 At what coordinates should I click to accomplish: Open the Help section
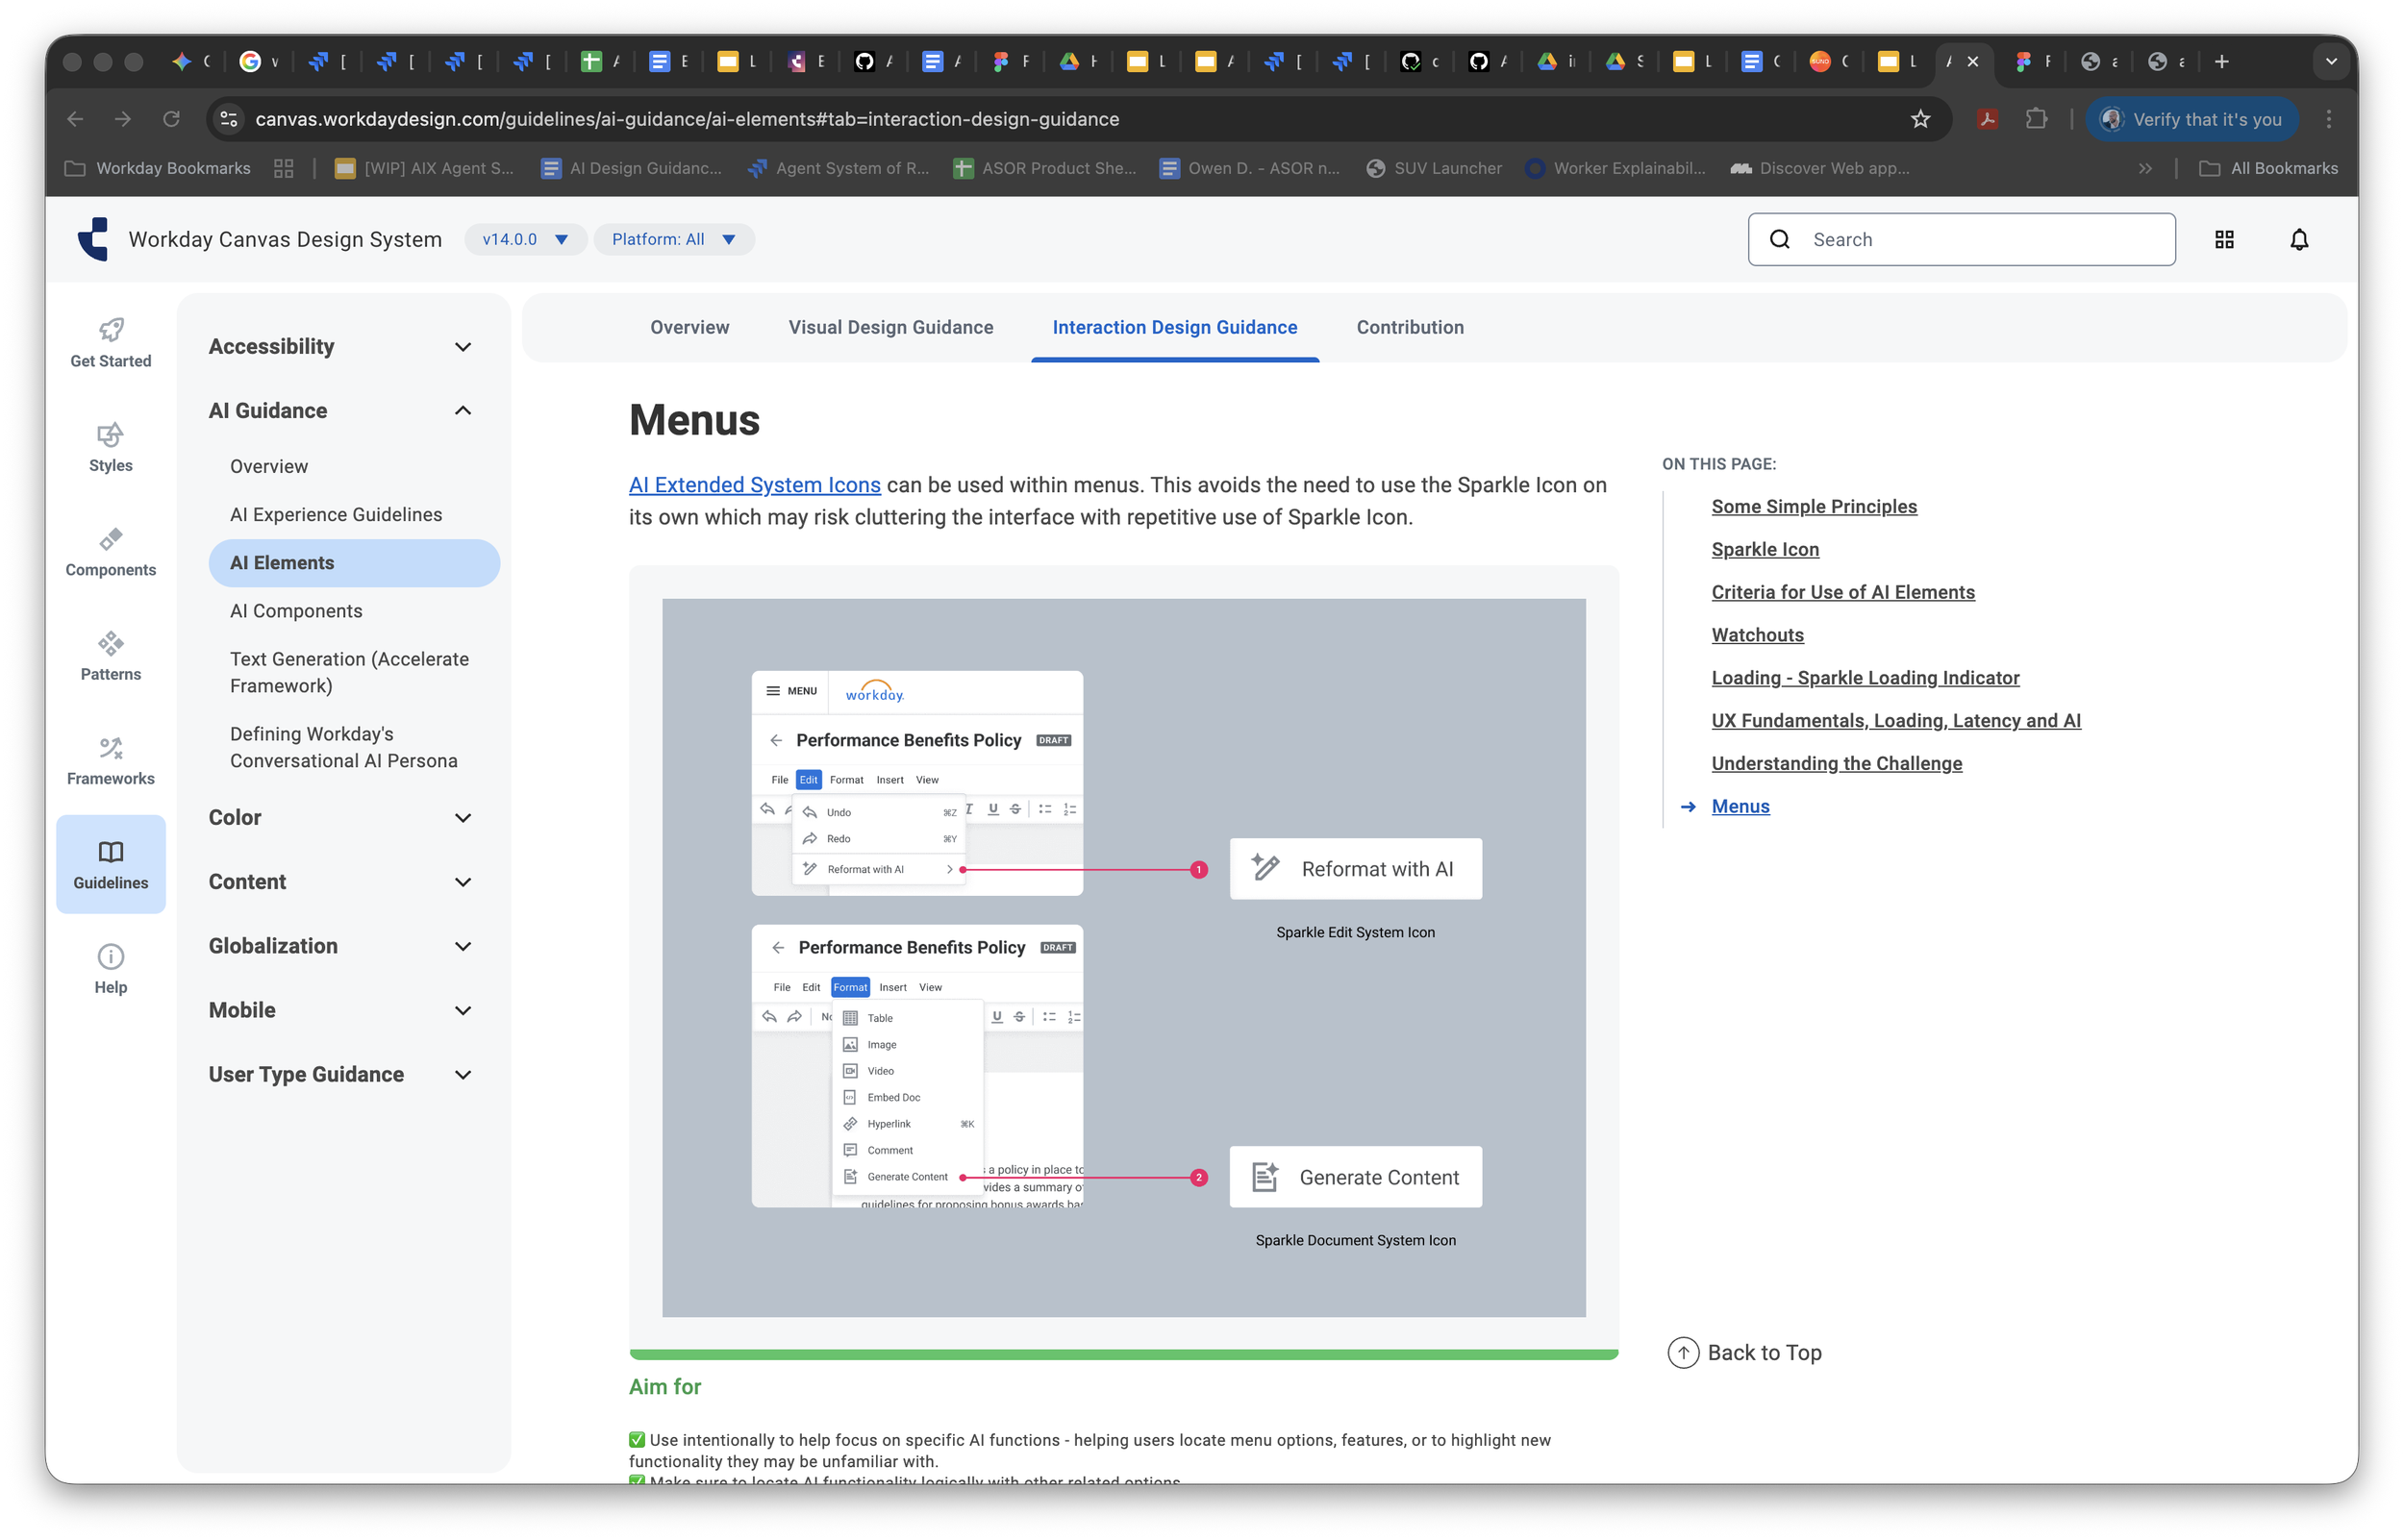[111, 969]
